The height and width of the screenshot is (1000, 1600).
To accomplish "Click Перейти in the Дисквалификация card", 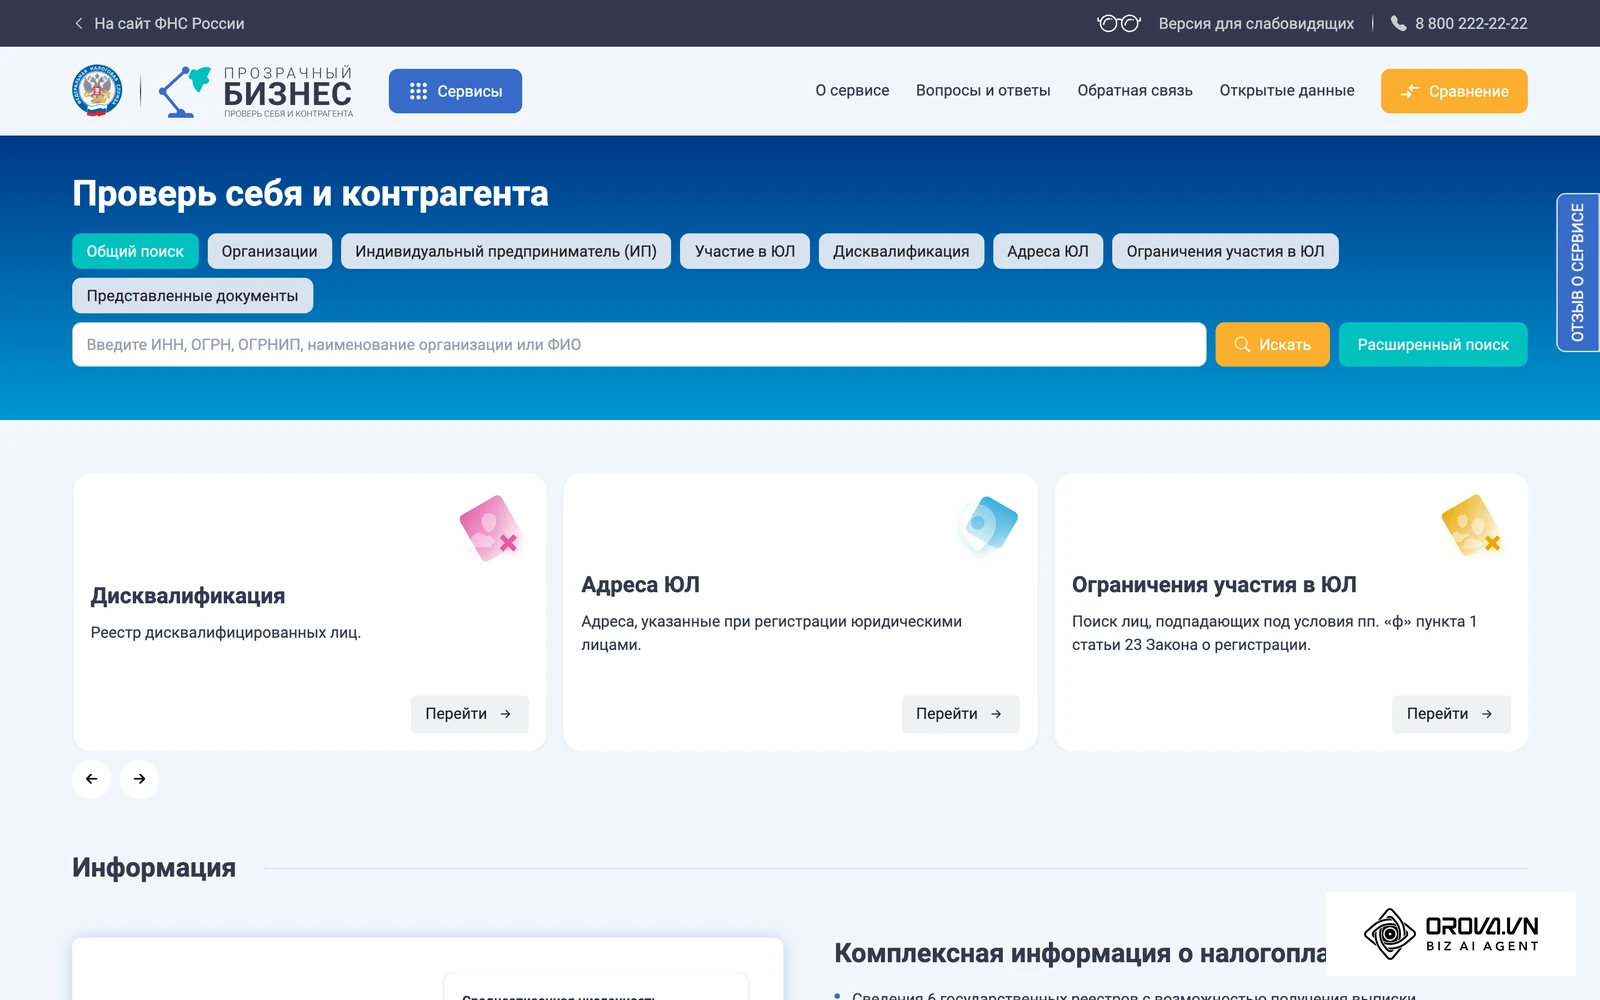I will [469, 714].
